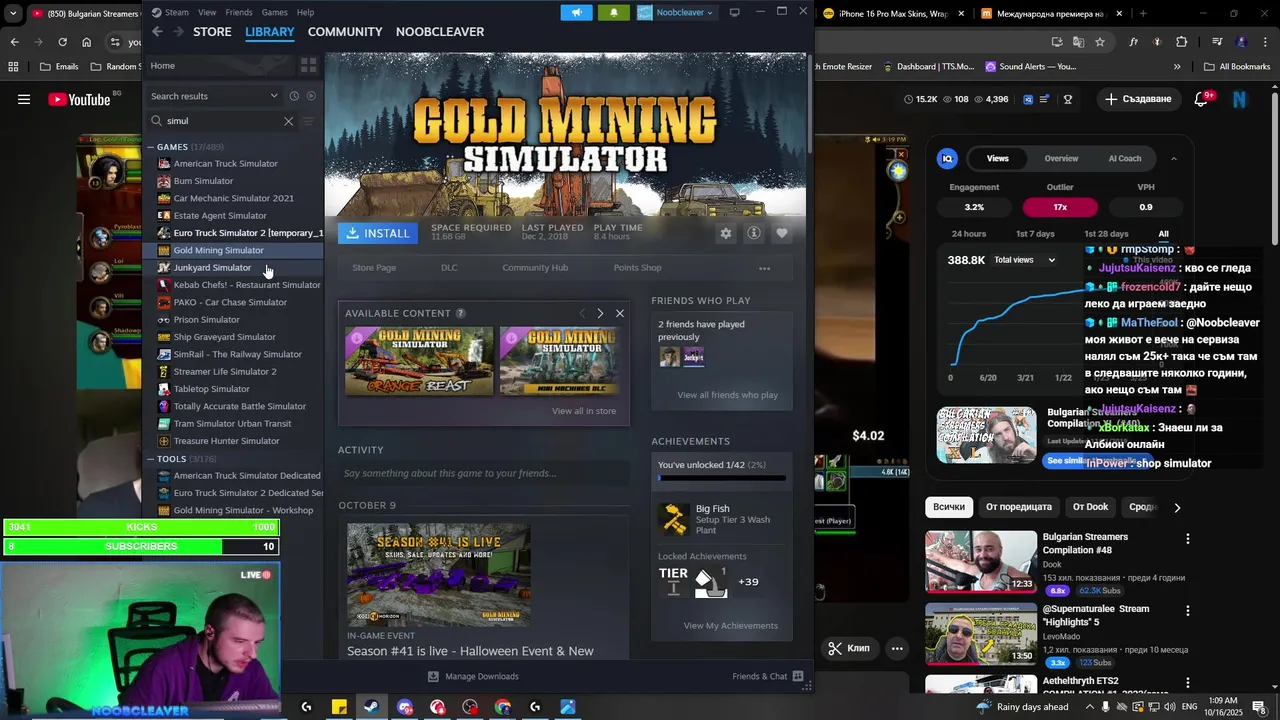Click the recent-activity clock filter icon
1280x720 pixels.
[x=294, y=96]
